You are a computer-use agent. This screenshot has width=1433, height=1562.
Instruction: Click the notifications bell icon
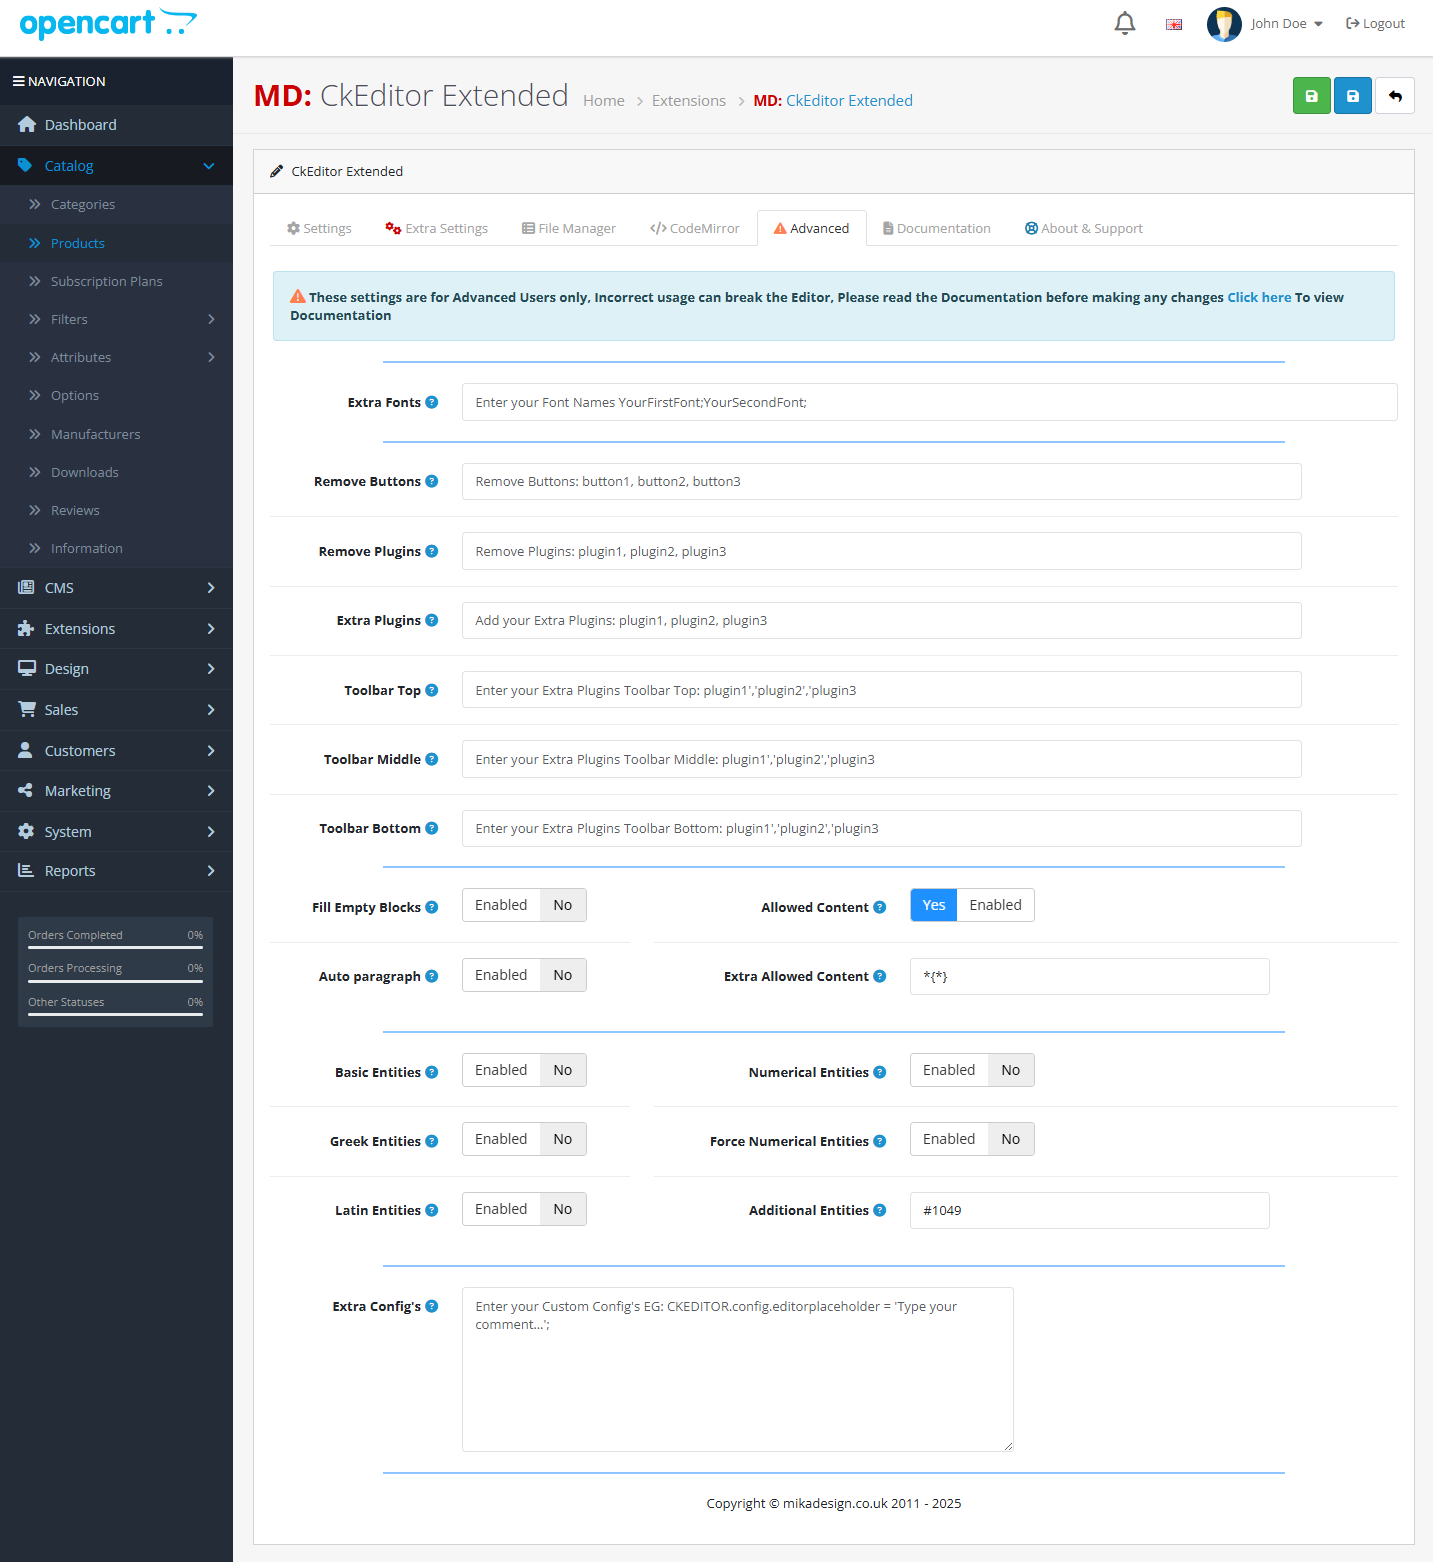[1125, 23]
